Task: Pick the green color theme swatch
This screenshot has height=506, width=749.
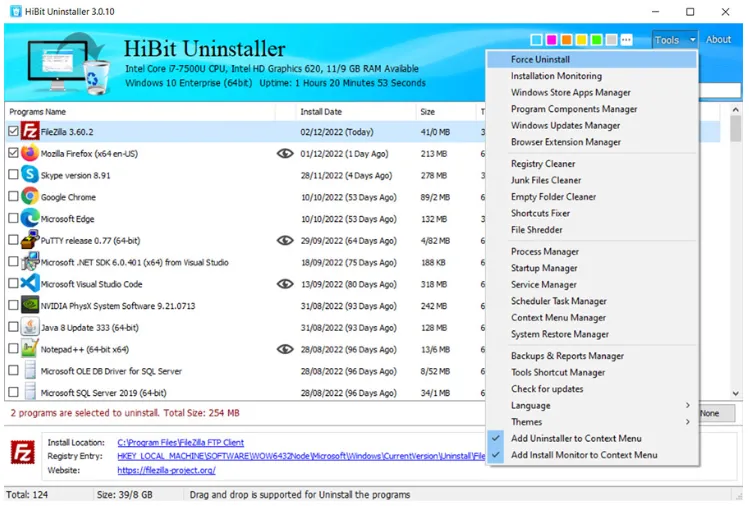Action: click(596, 40)
